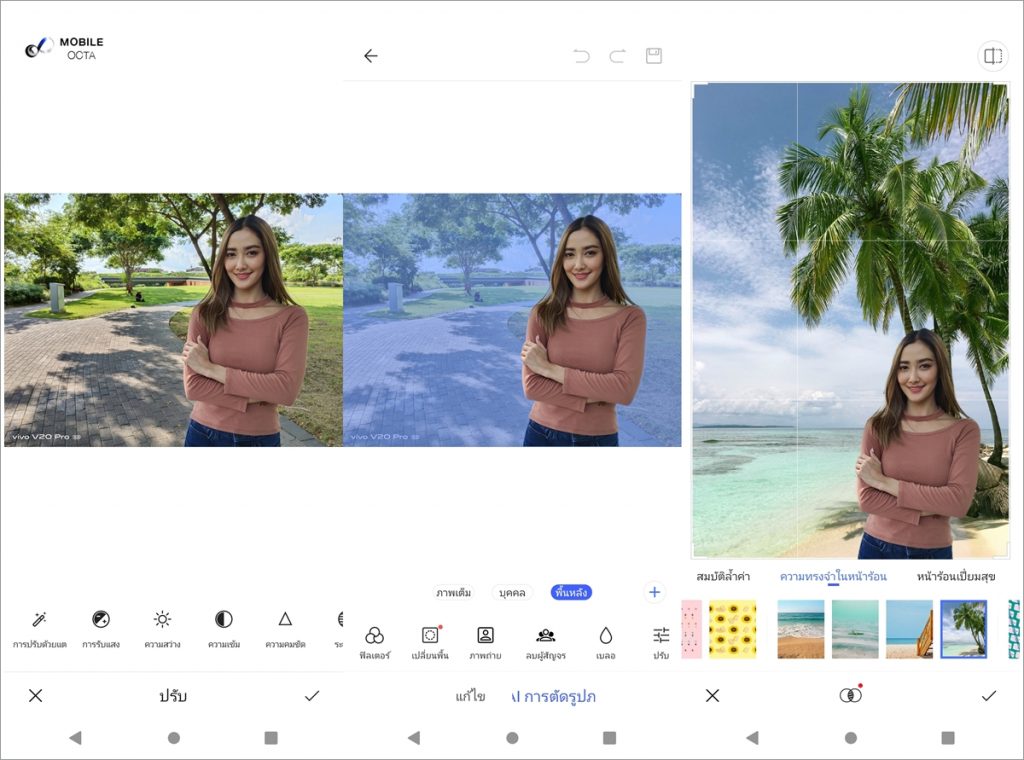Select the 'บุคคล' portrait mode chip

point(512,593)
